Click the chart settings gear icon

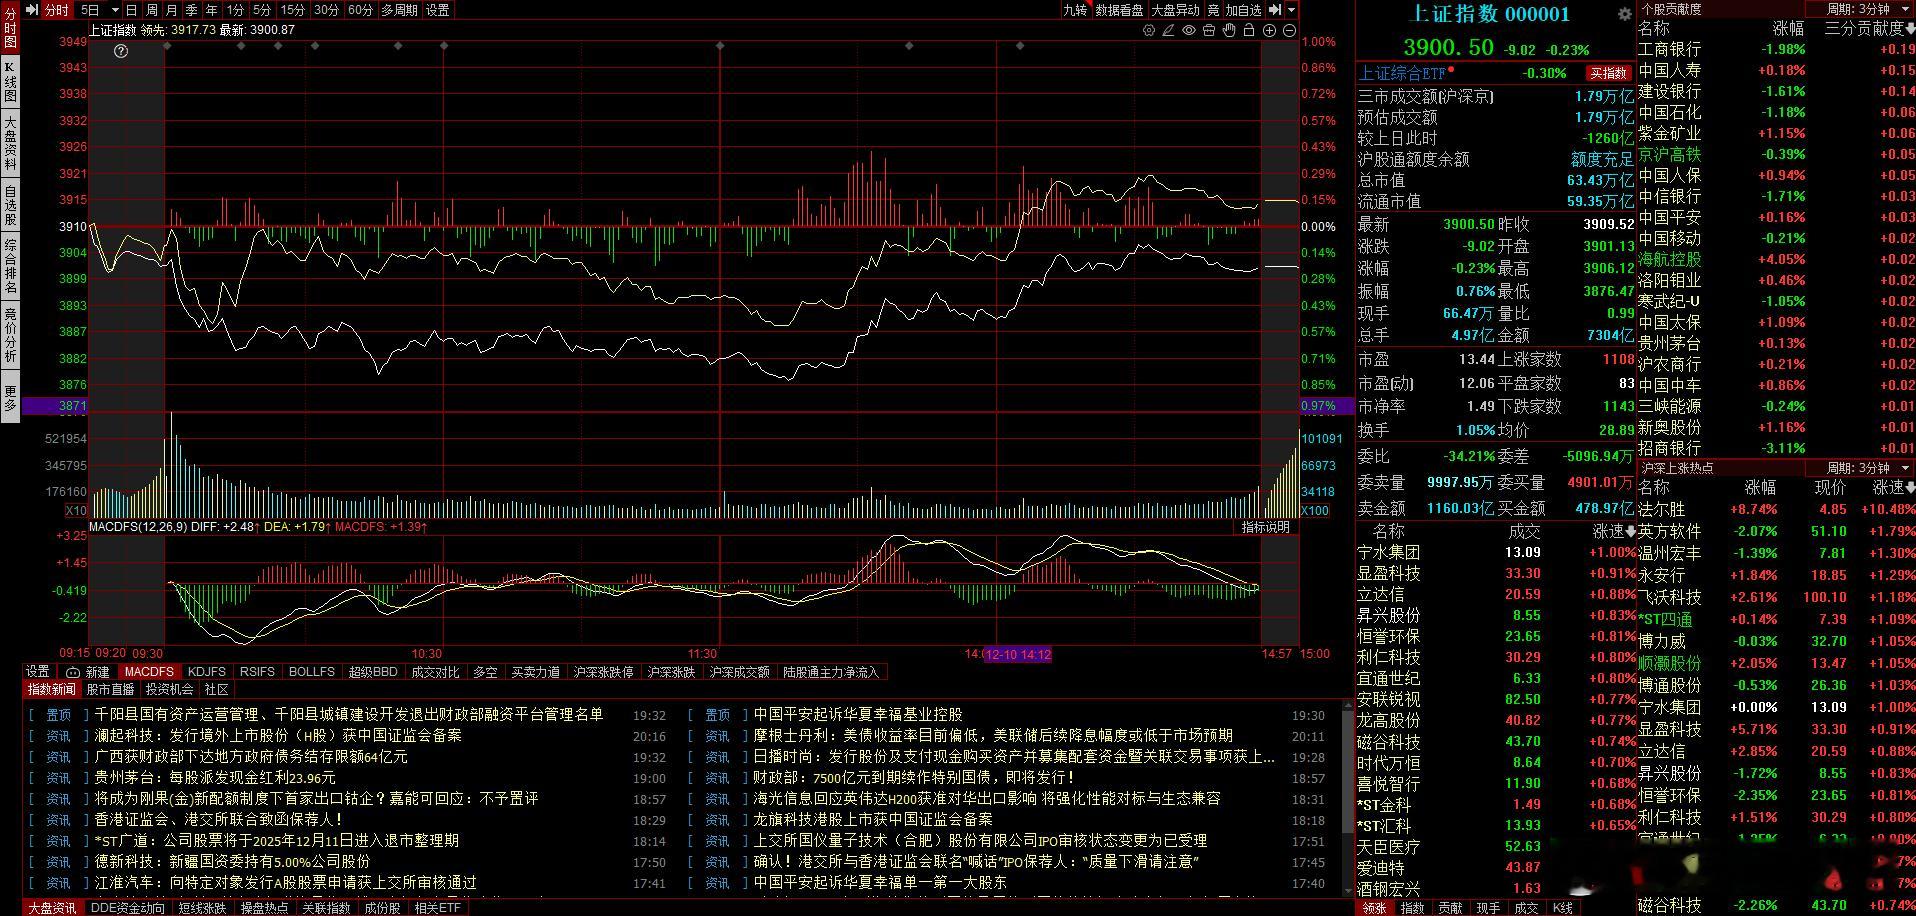[x=1149, y=30]
